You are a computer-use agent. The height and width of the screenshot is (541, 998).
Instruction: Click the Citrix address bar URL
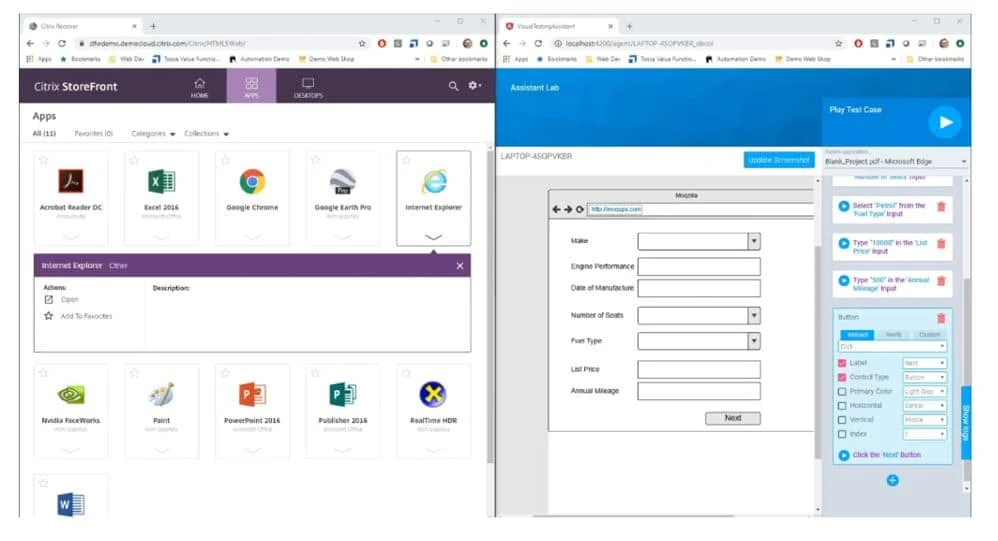167,43
